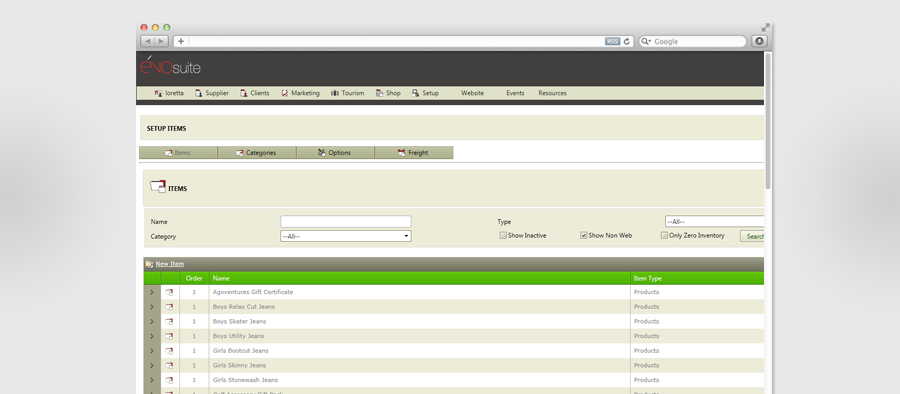Enable Only Zero Inventory checkbox
The height and width of the screenshot is (394, 900).
pos(664,235)
